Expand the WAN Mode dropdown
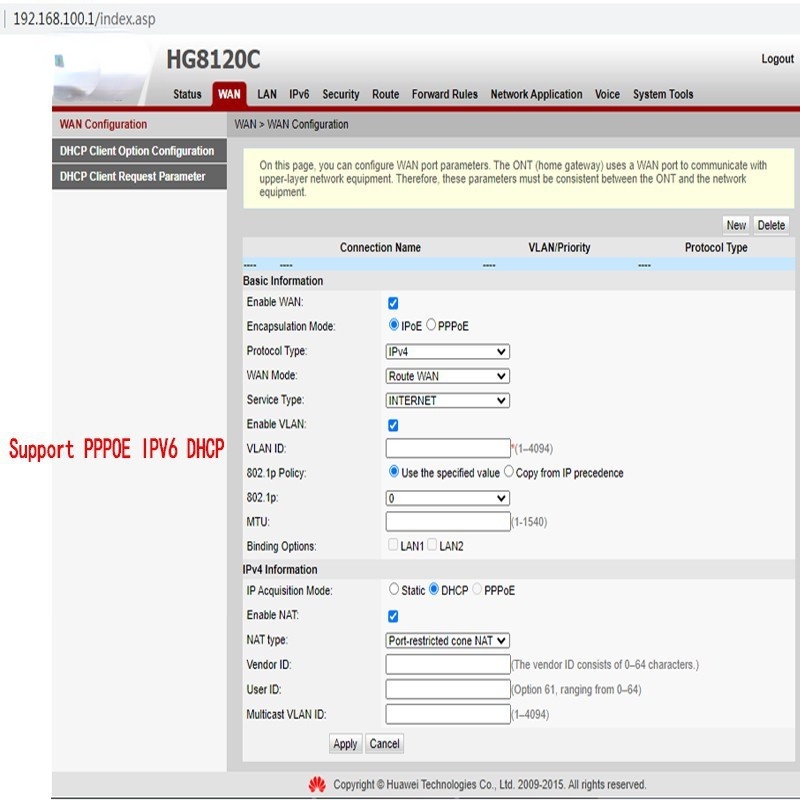The width and height of the screenshot is (800, 800). click(x=448, y=376)
